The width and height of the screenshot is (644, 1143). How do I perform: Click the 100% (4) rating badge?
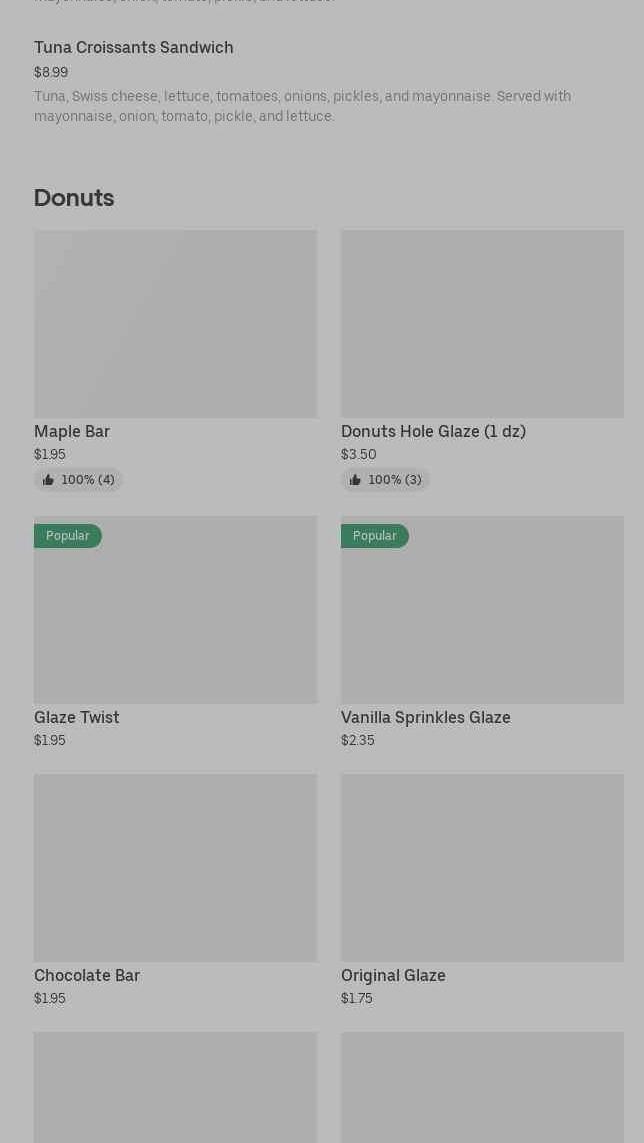78,480
